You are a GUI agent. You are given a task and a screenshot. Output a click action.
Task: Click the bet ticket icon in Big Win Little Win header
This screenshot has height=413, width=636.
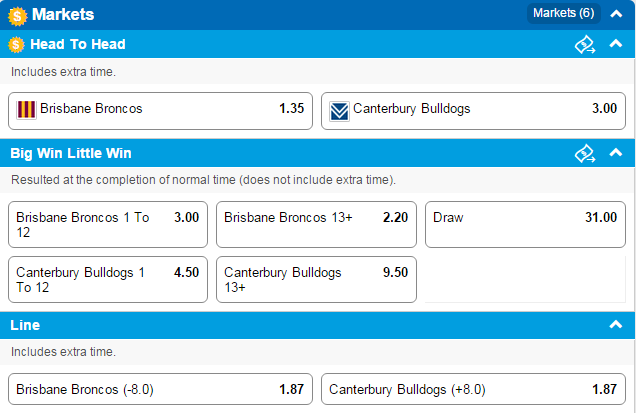point(585,153)
